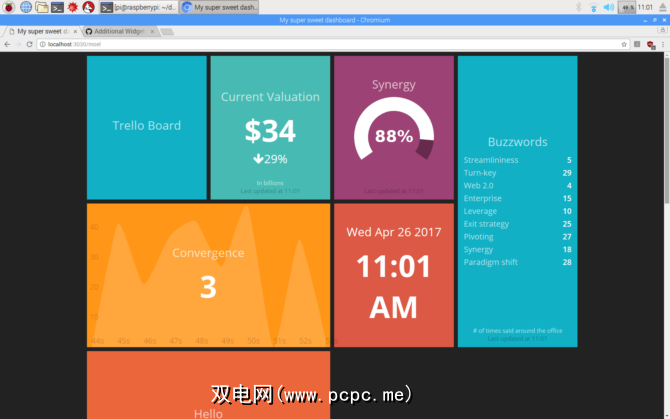
Task: Click the Wed Apr 26 2017 date
Action: (x=394, y=232)
